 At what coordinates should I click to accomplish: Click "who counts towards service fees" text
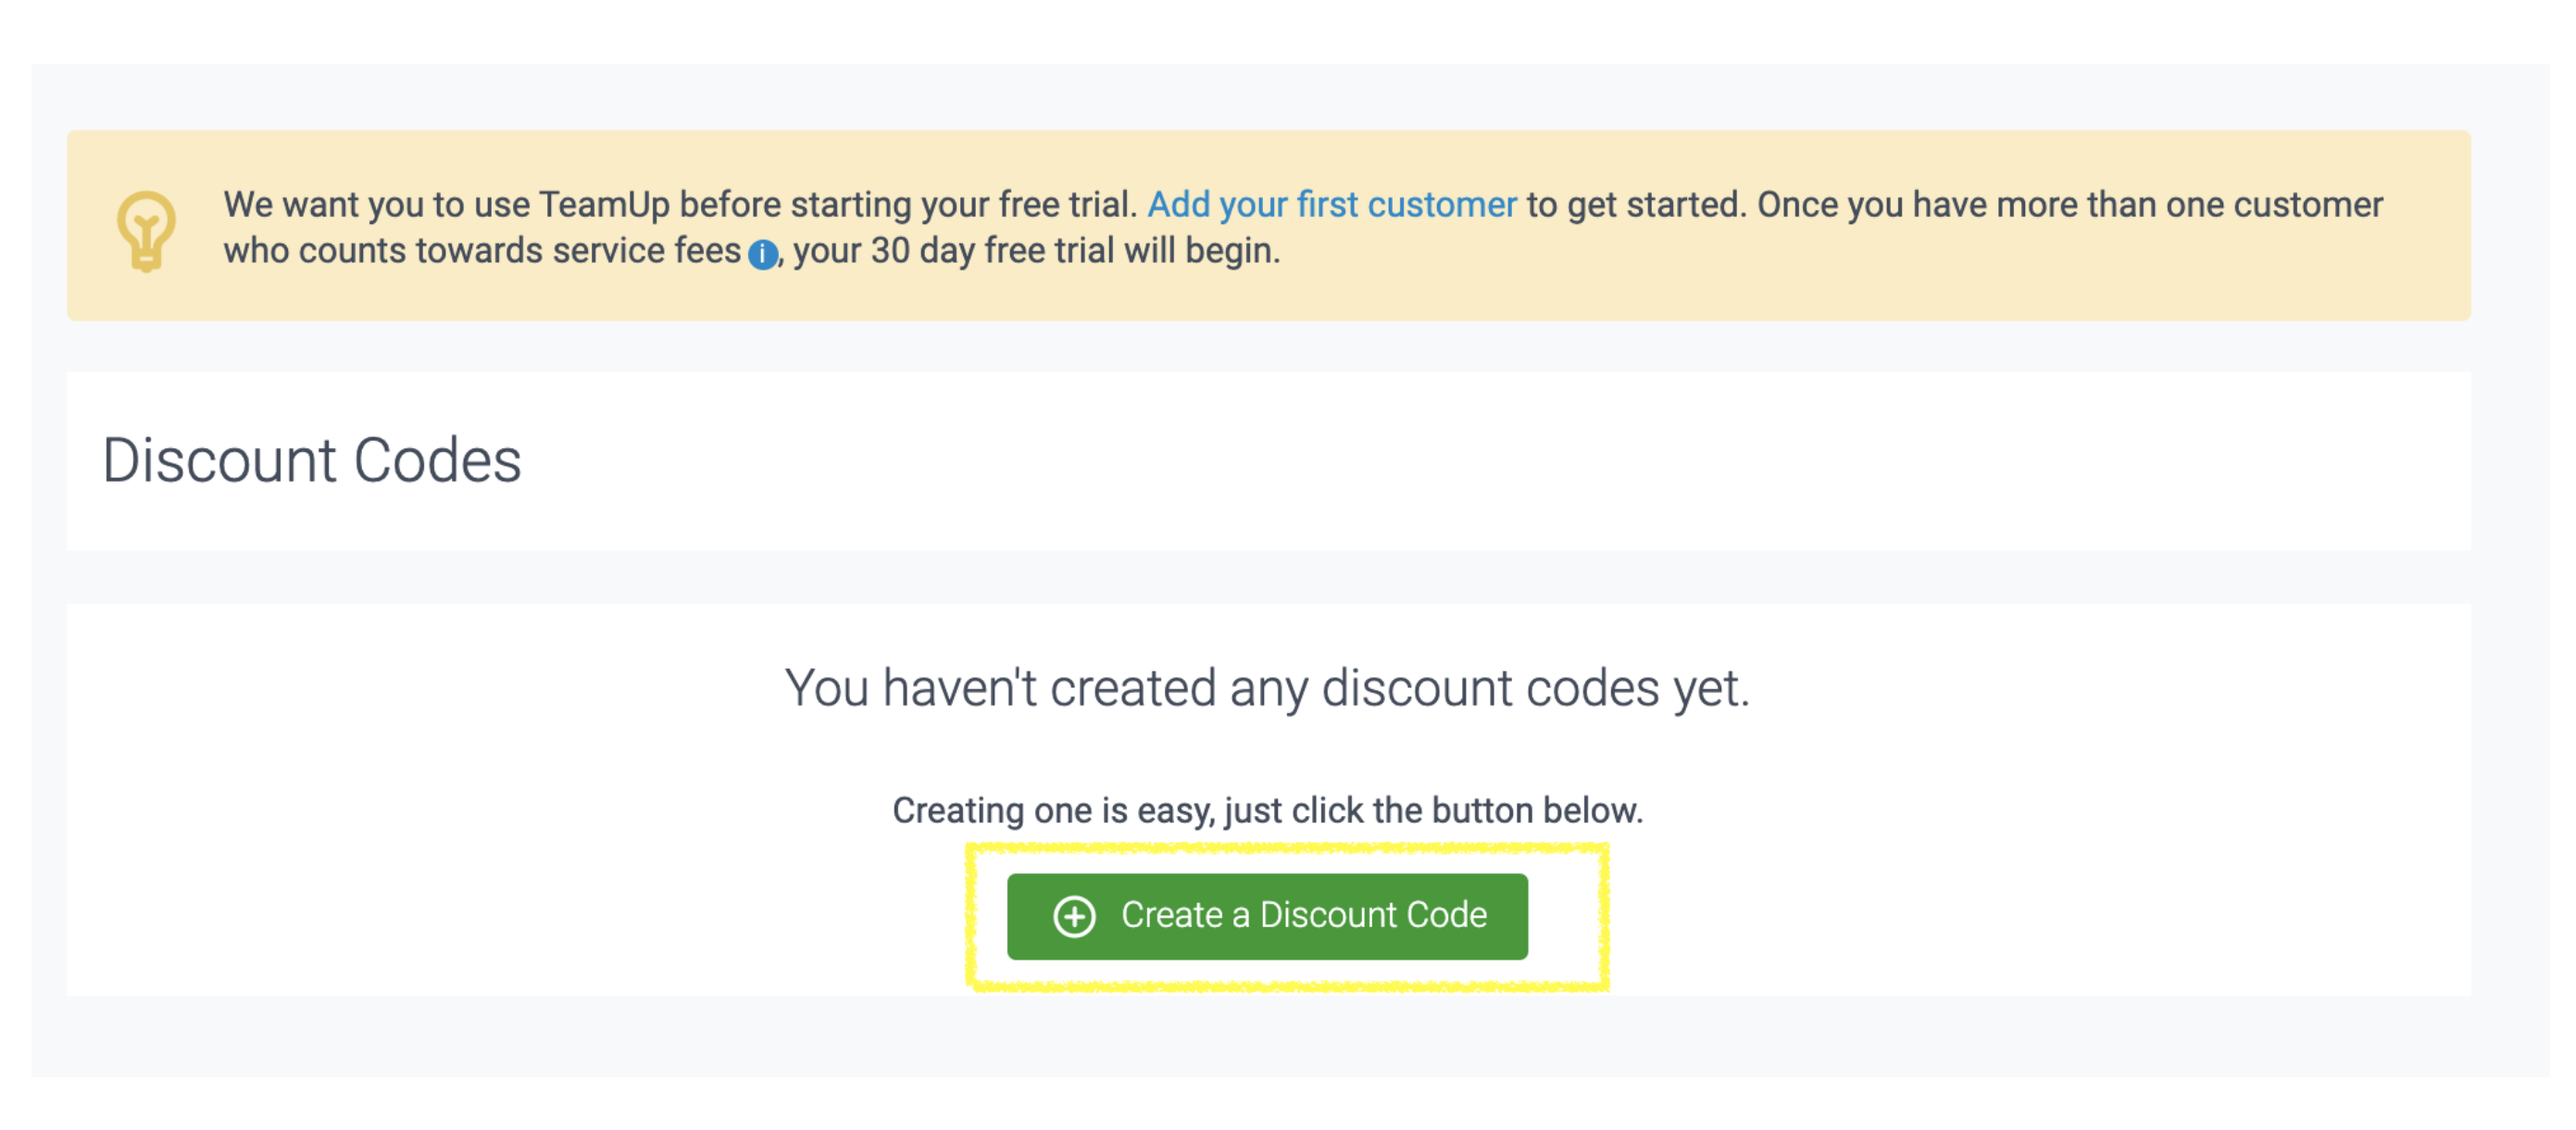pyautogui.click(x=482, y=251)
